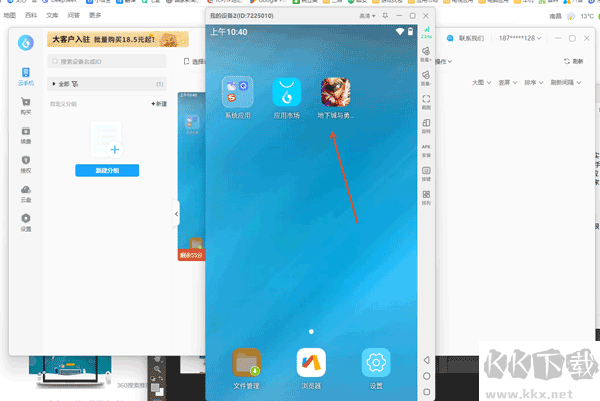Launch the 地下城与勇士 game icon
The height and width of the screenshot is (401, 600).
coord(336,98)
